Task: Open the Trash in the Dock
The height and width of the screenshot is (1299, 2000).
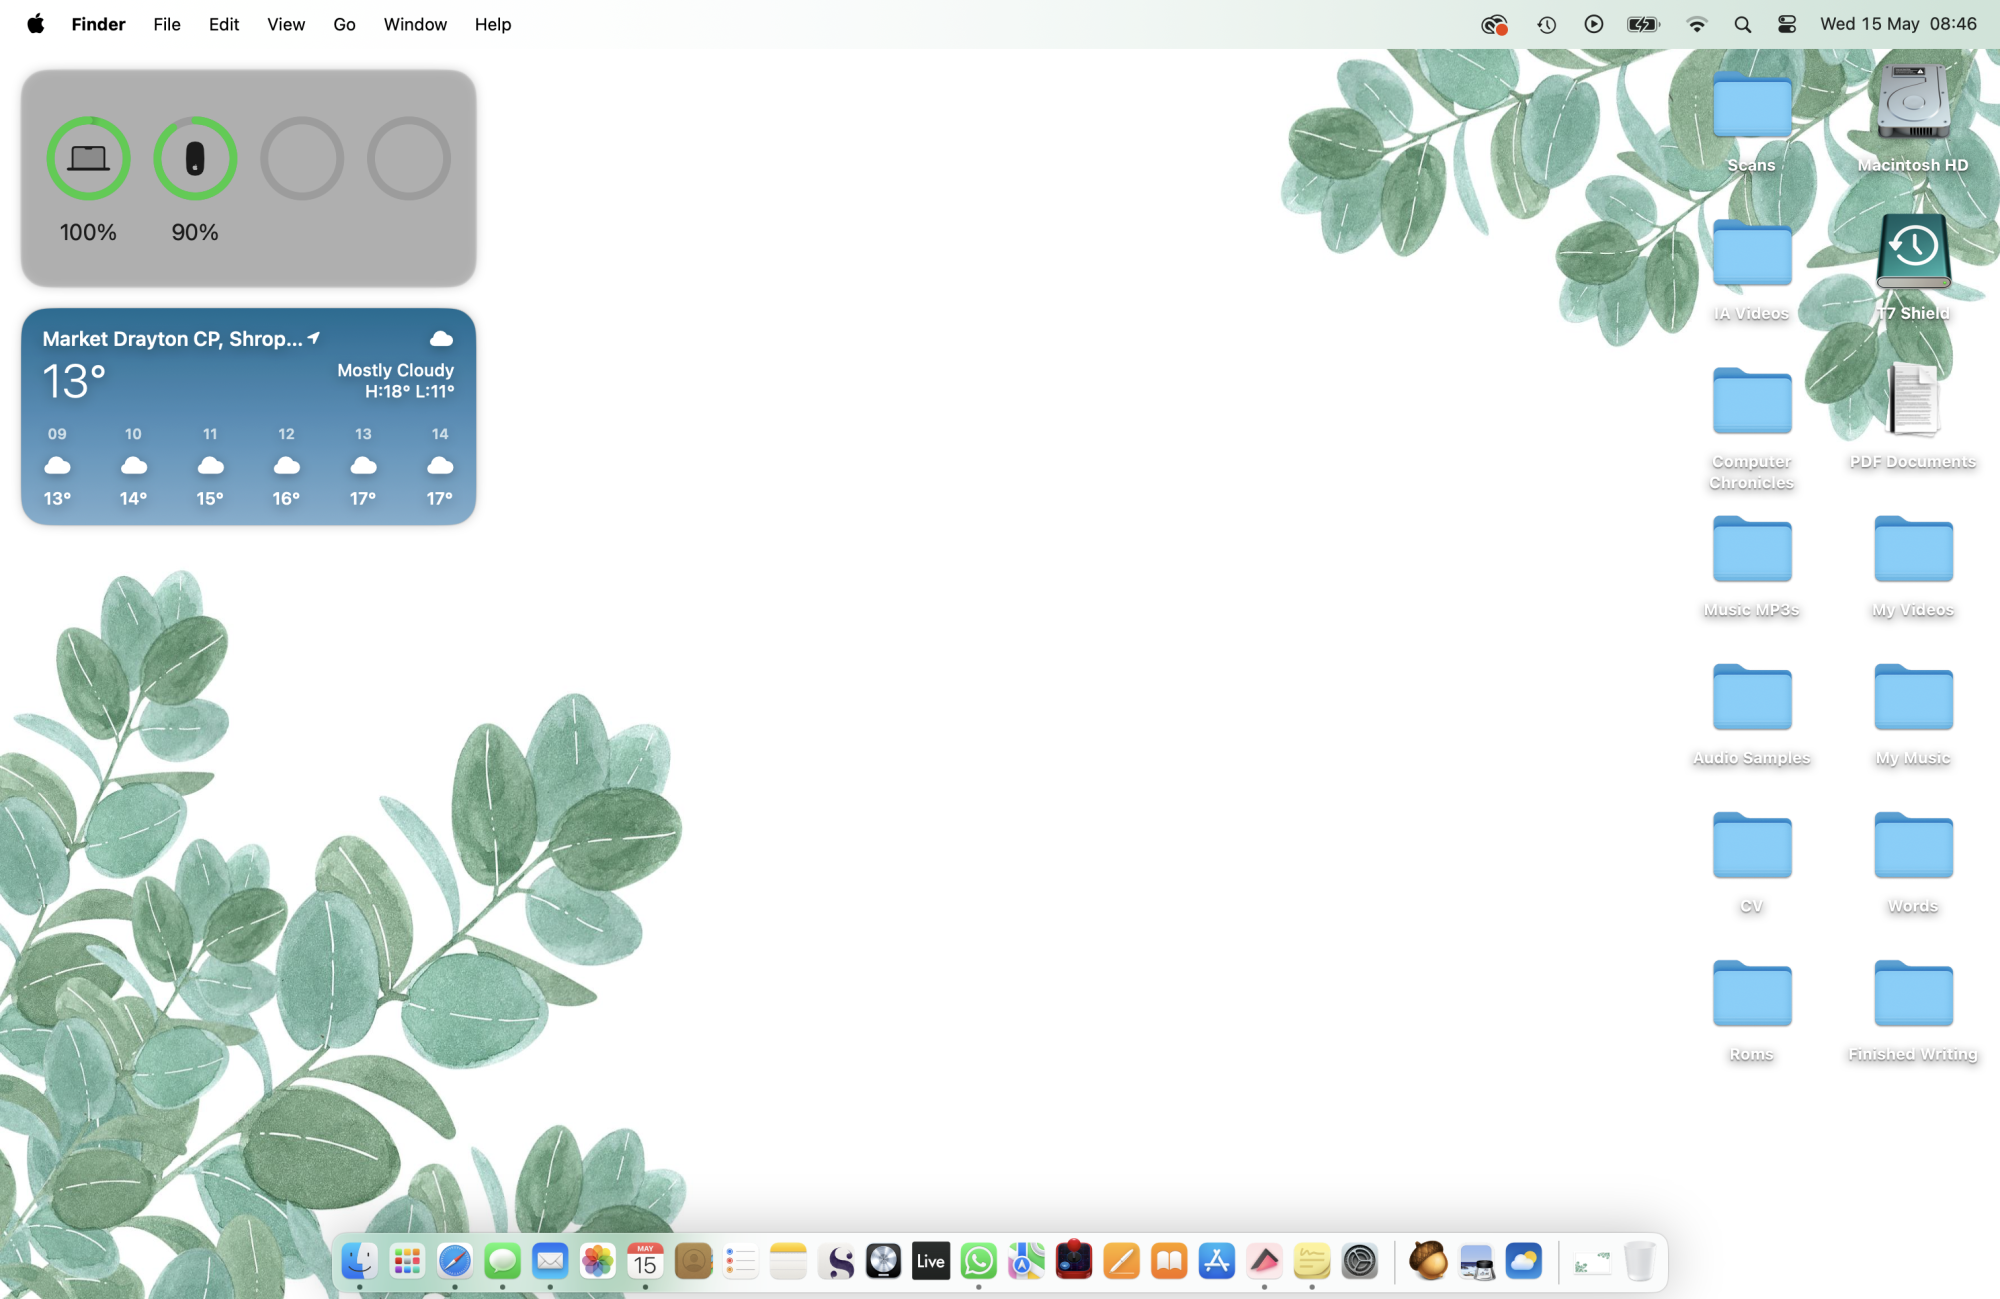Action: pyautogui.click(x=1639, y=1261)
